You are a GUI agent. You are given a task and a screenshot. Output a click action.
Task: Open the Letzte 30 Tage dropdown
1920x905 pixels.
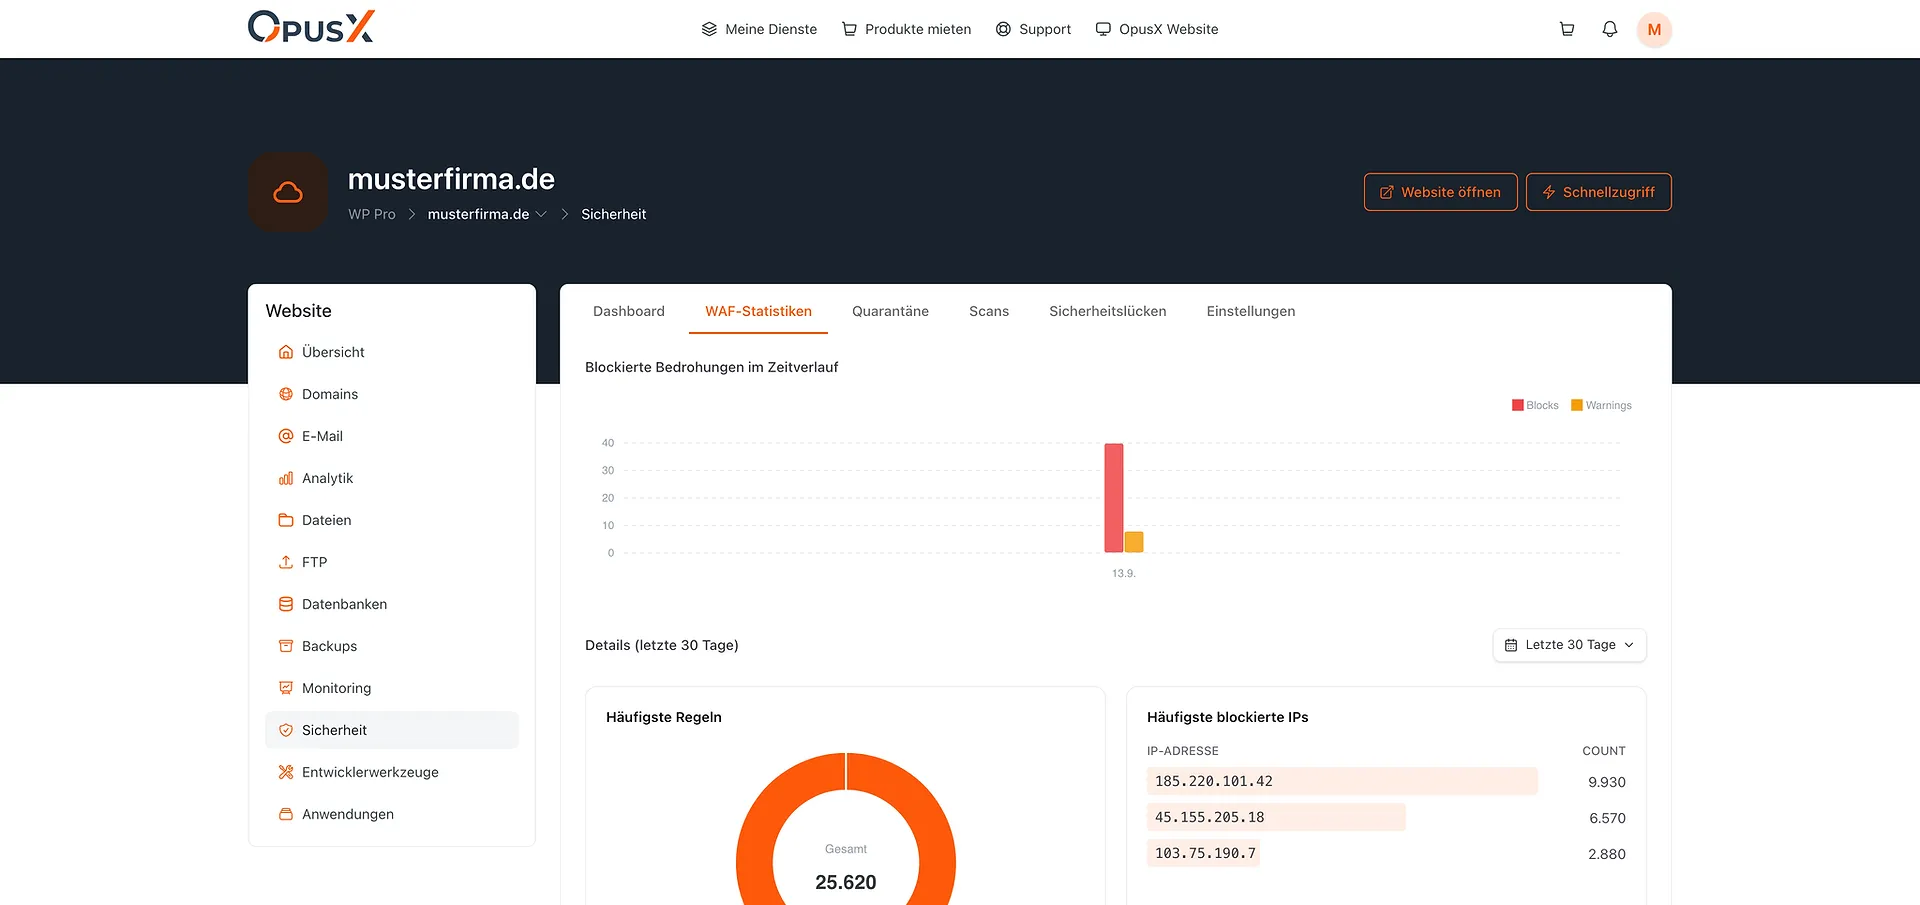pyautogui.click(x=1569, y=645)
